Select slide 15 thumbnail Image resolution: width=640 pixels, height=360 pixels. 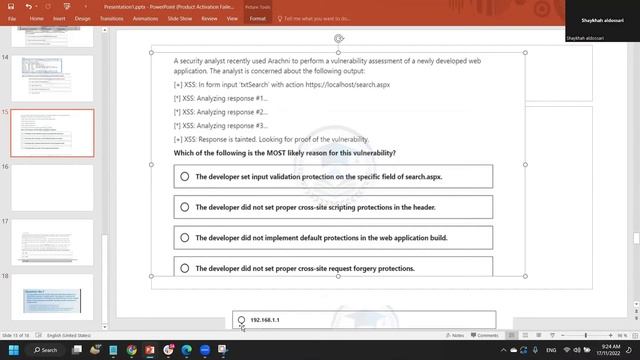52,133
